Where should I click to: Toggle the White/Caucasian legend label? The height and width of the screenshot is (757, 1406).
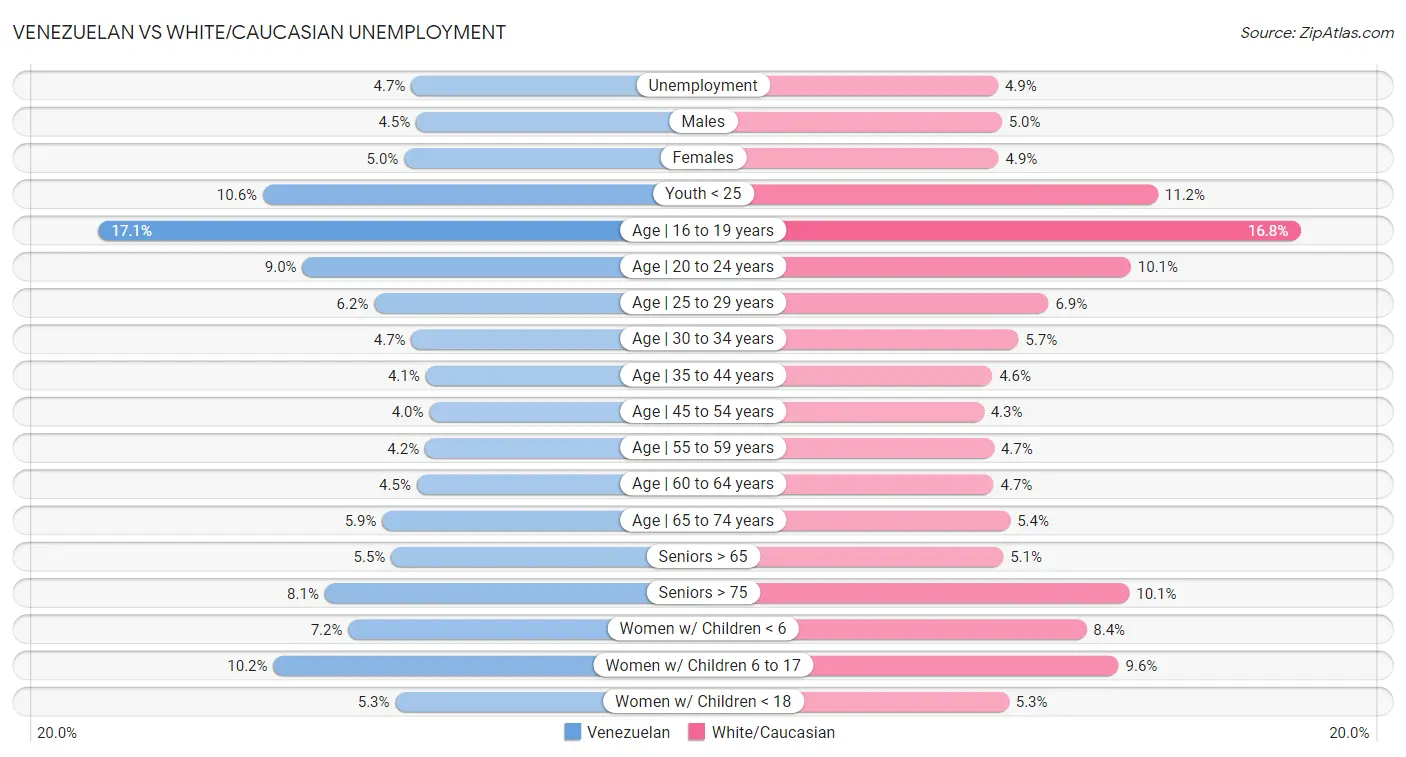(x=772, y=732)
